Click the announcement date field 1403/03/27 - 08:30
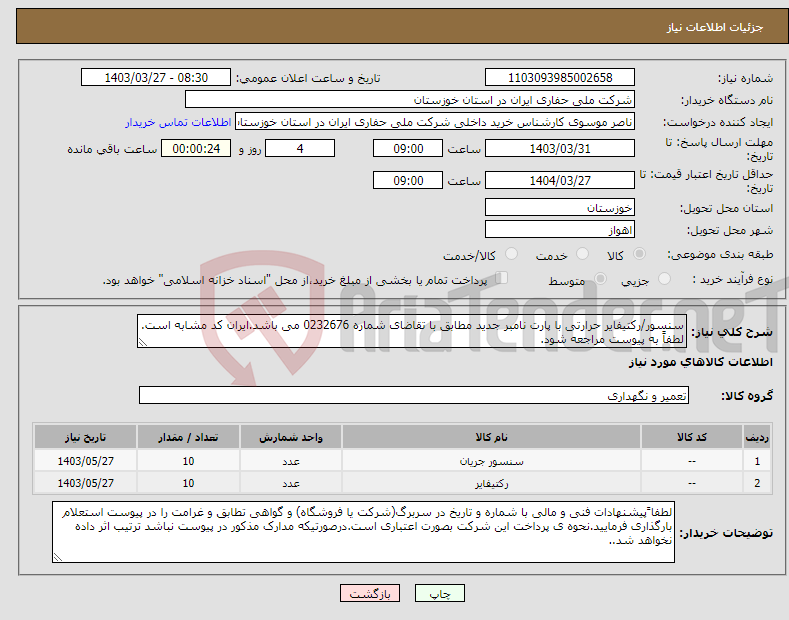The width and height of the screenshot is (789, 620). coord(156,78)
